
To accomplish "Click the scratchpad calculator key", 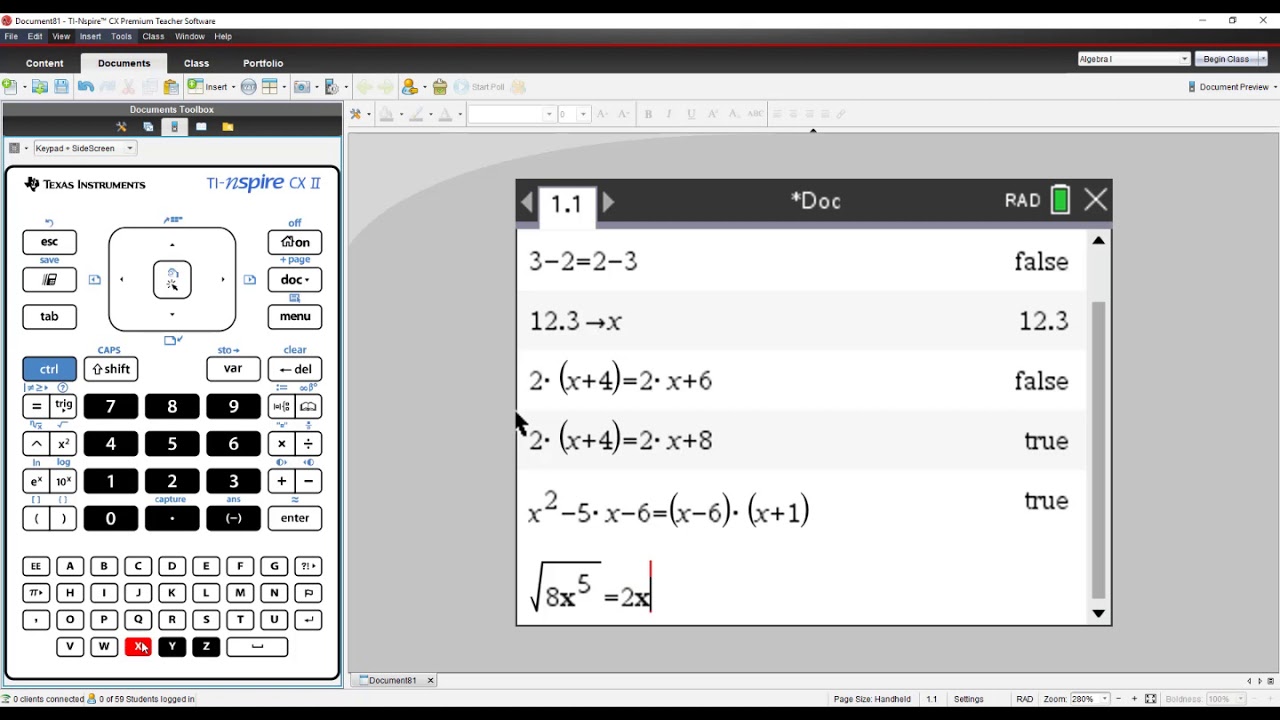I will pyautogui.click(x=49, y=279).
